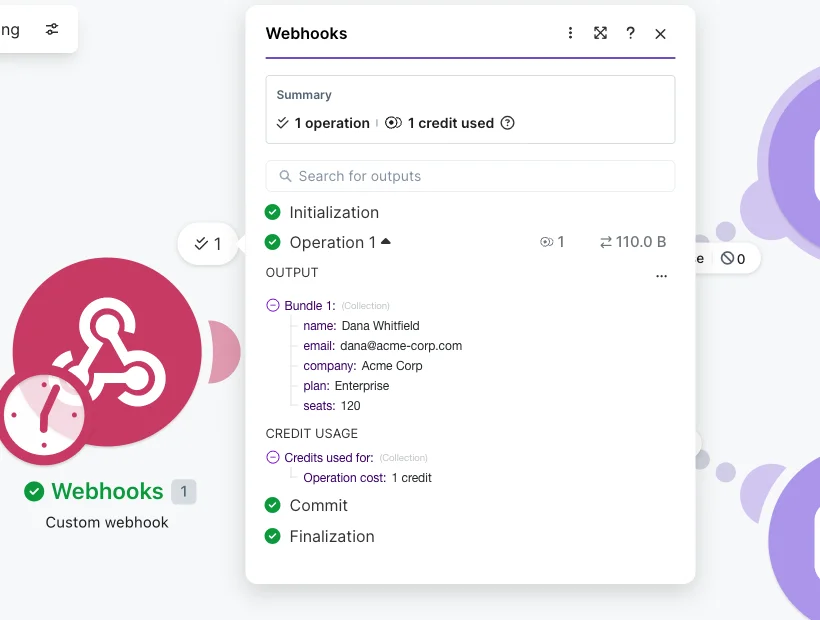
Task: Click the Custom webhook subtitle
Action: point(107,522)
